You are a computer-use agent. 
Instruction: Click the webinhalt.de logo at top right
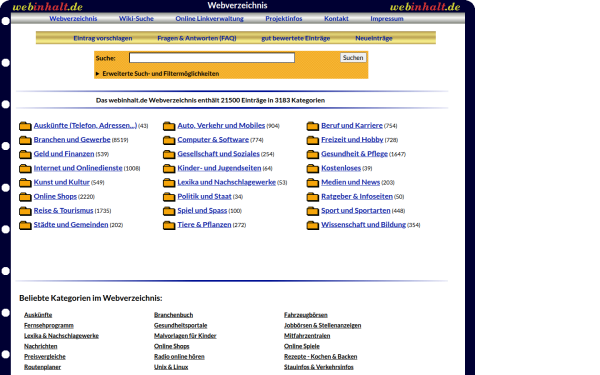click(425, 7)
